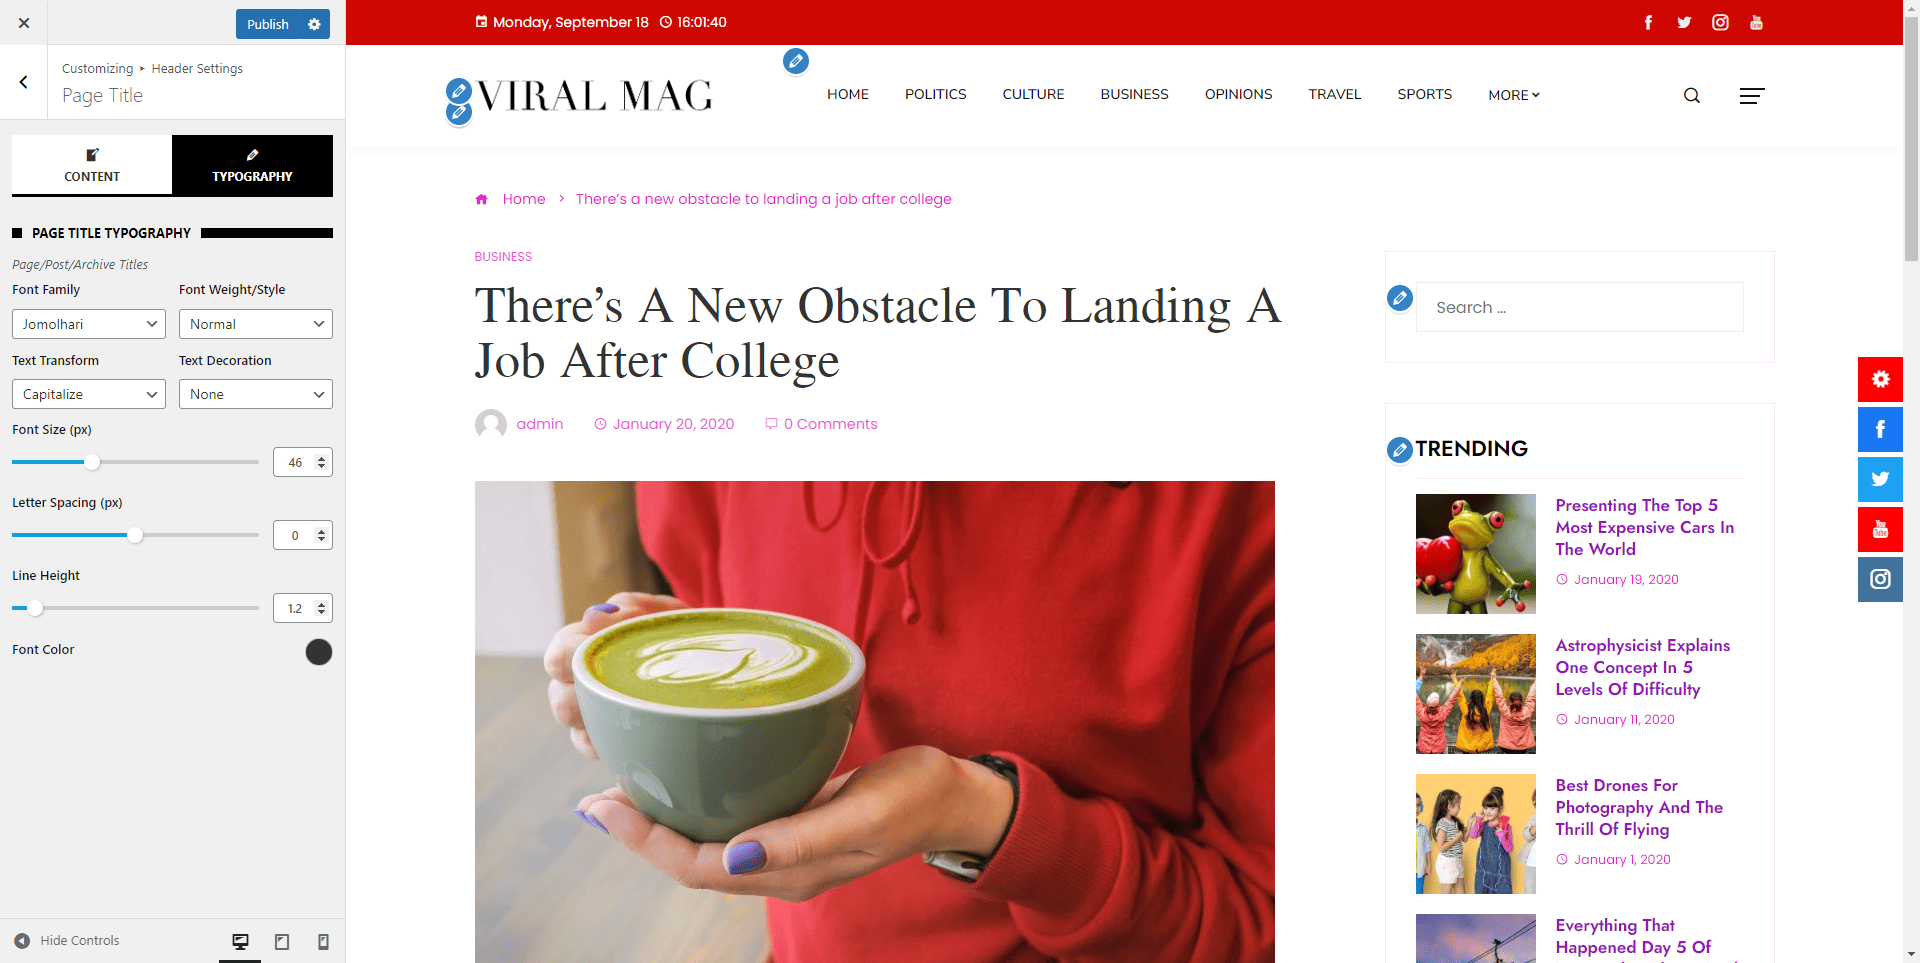Click the back arrow in customizer panel

(x=24, y=82)
